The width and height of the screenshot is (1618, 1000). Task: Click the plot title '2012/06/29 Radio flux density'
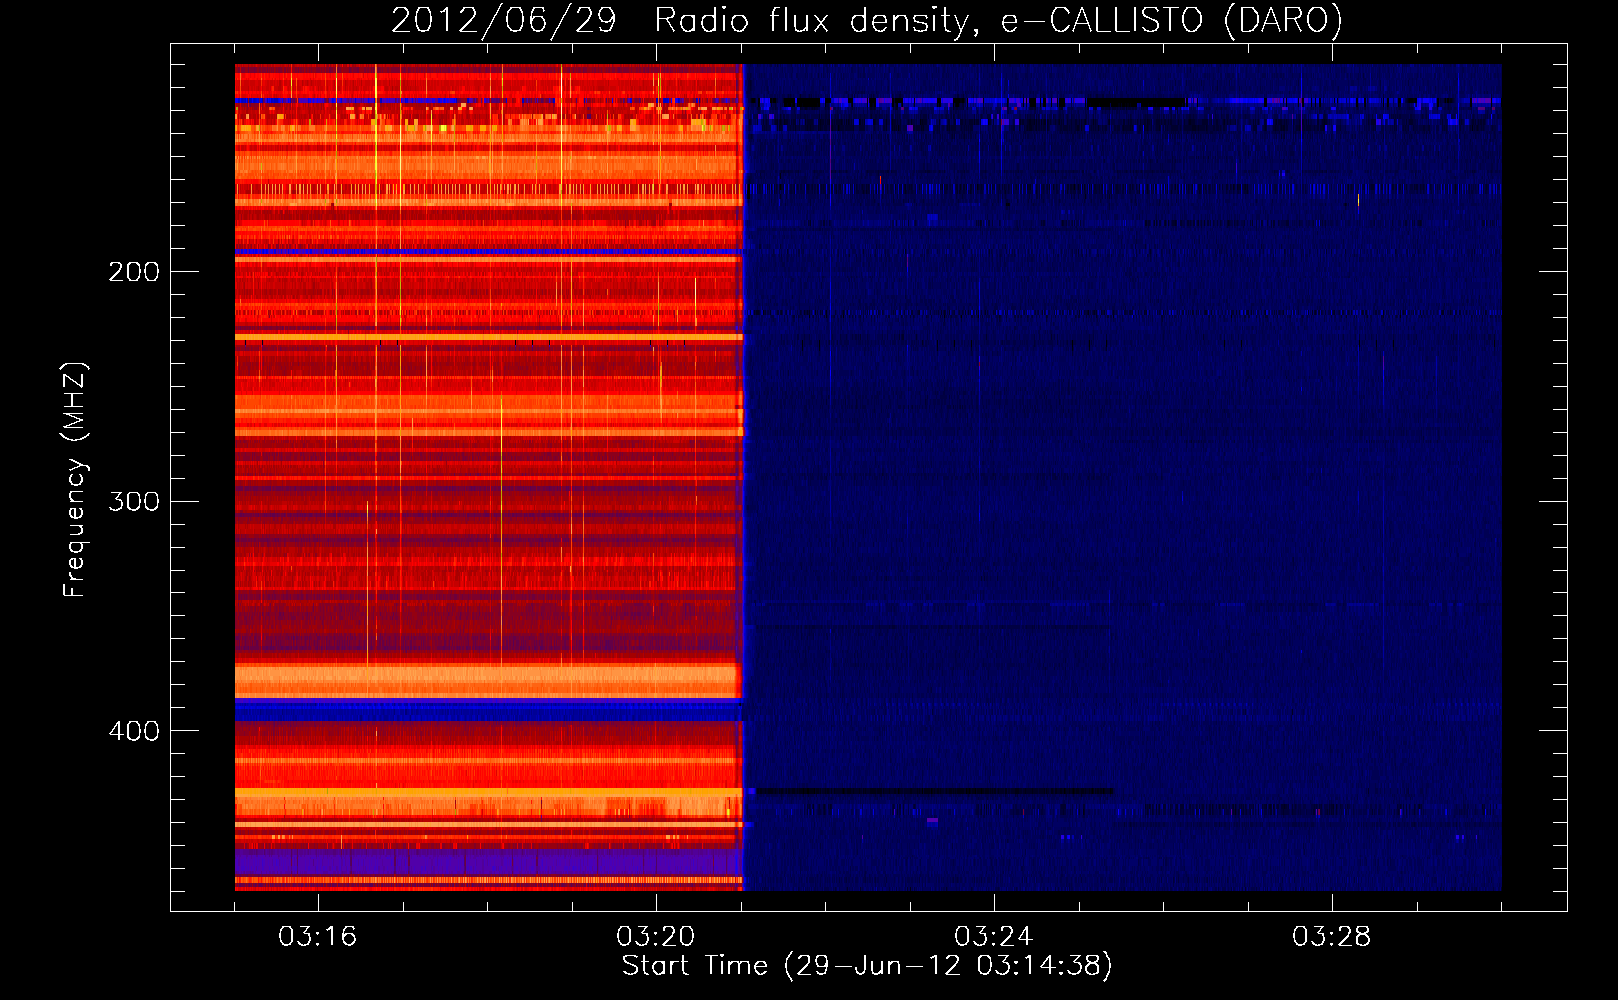coord(866,21)
